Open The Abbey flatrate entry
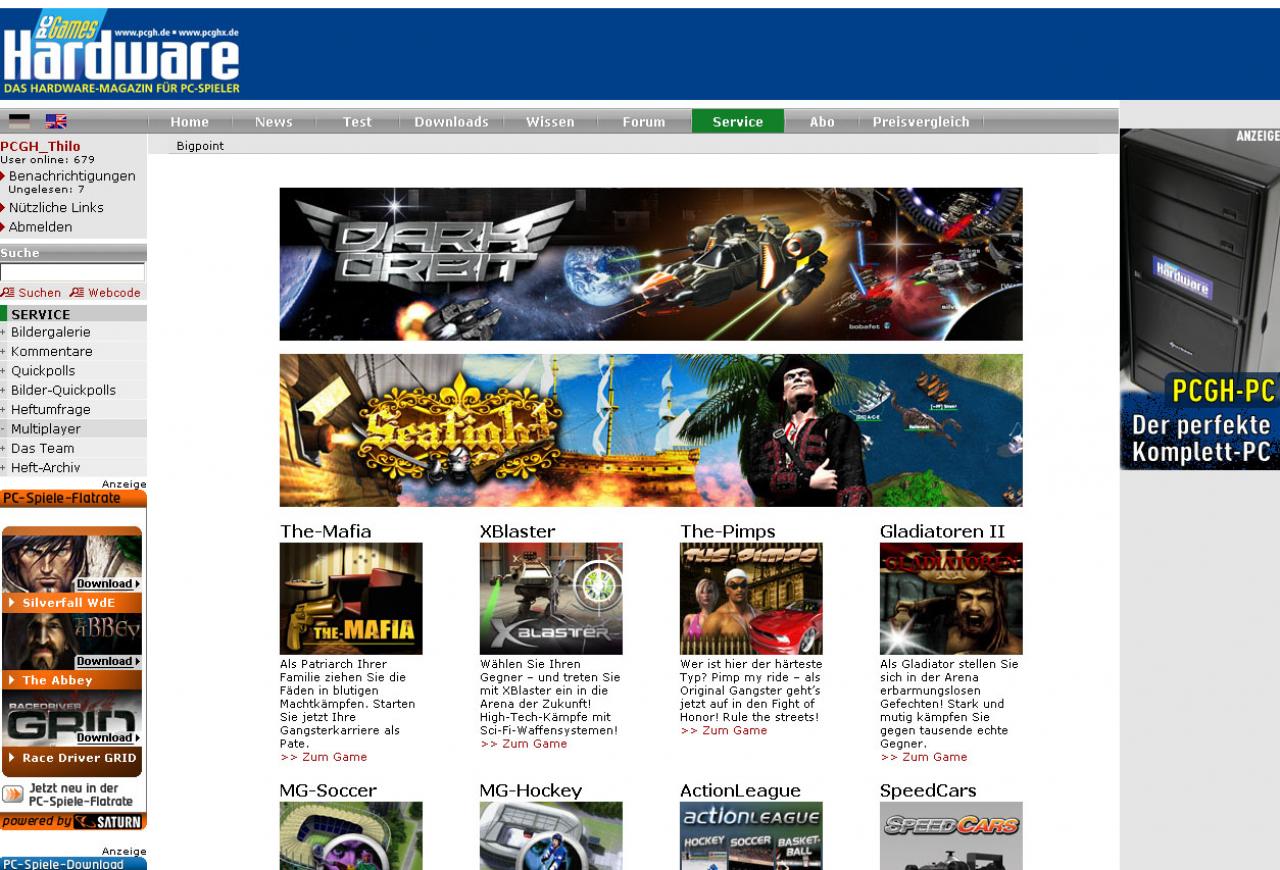The height and width of the screenshot is (870, 1280). pyautogui.click(x=72, y=680)
